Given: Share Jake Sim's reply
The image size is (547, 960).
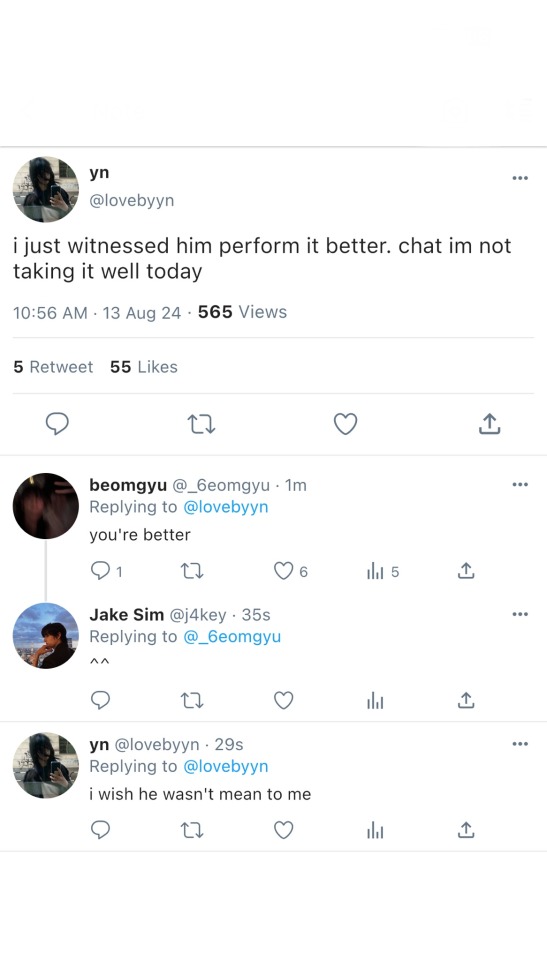Looking at the screenshot, I should click(x=466, y=700).
